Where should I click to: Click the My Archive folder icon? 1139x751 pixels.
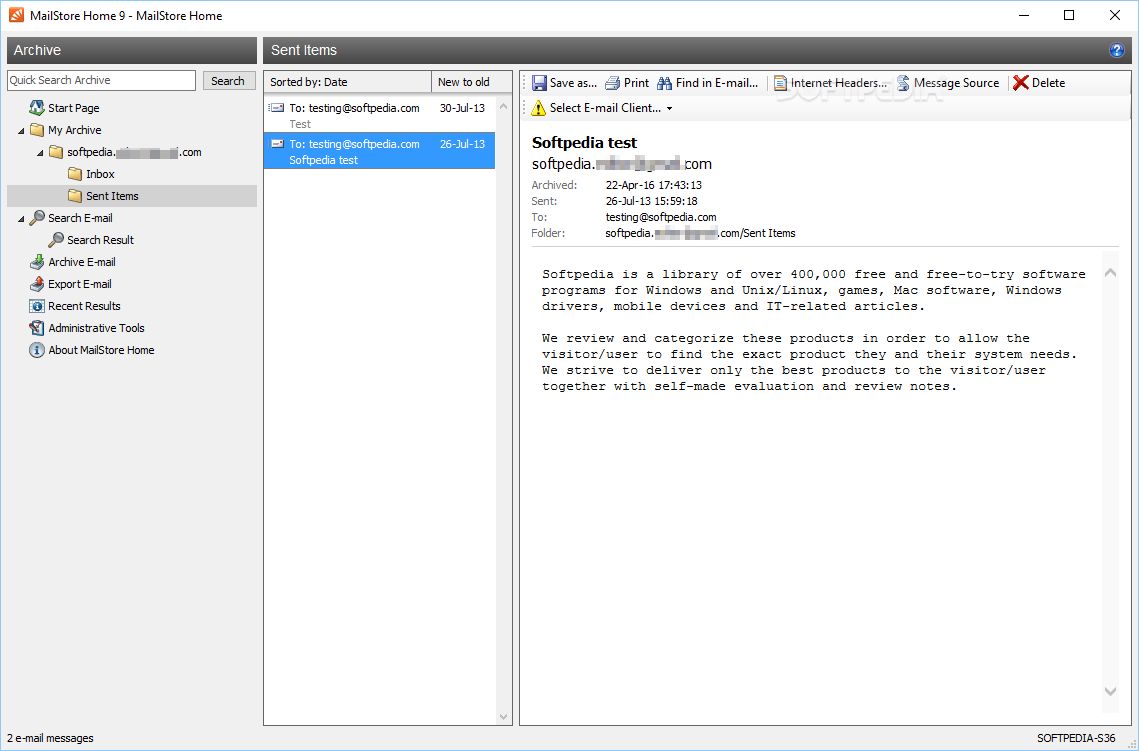coord(36,130)
